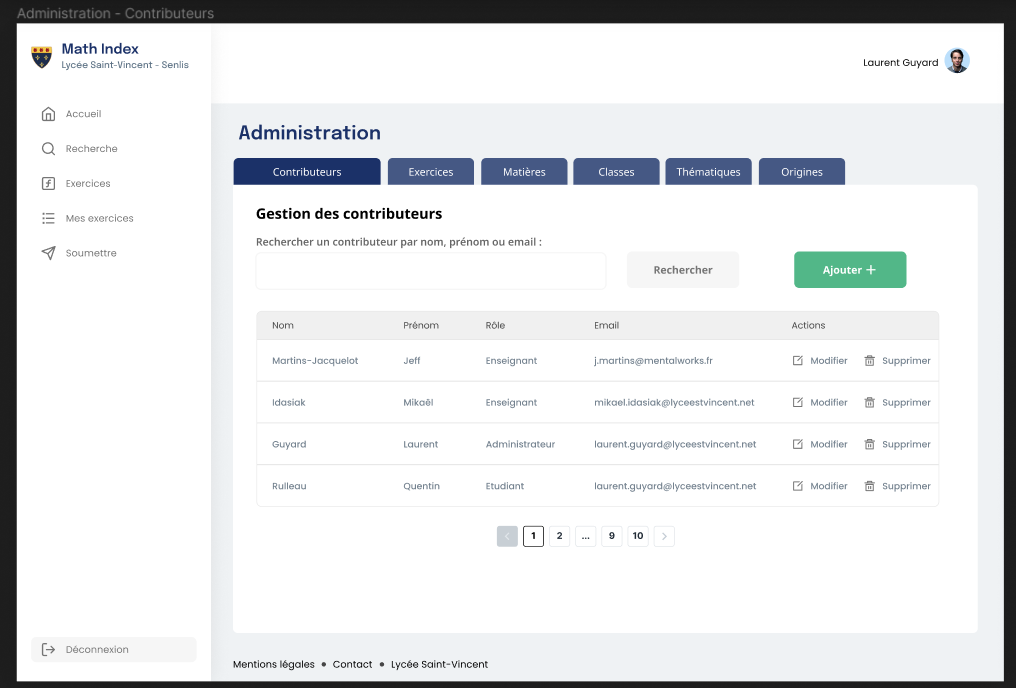Click the Recherche magnifier icon in sidebar
This screenshot has height=688, width=1016.
[x=48, y=149]
